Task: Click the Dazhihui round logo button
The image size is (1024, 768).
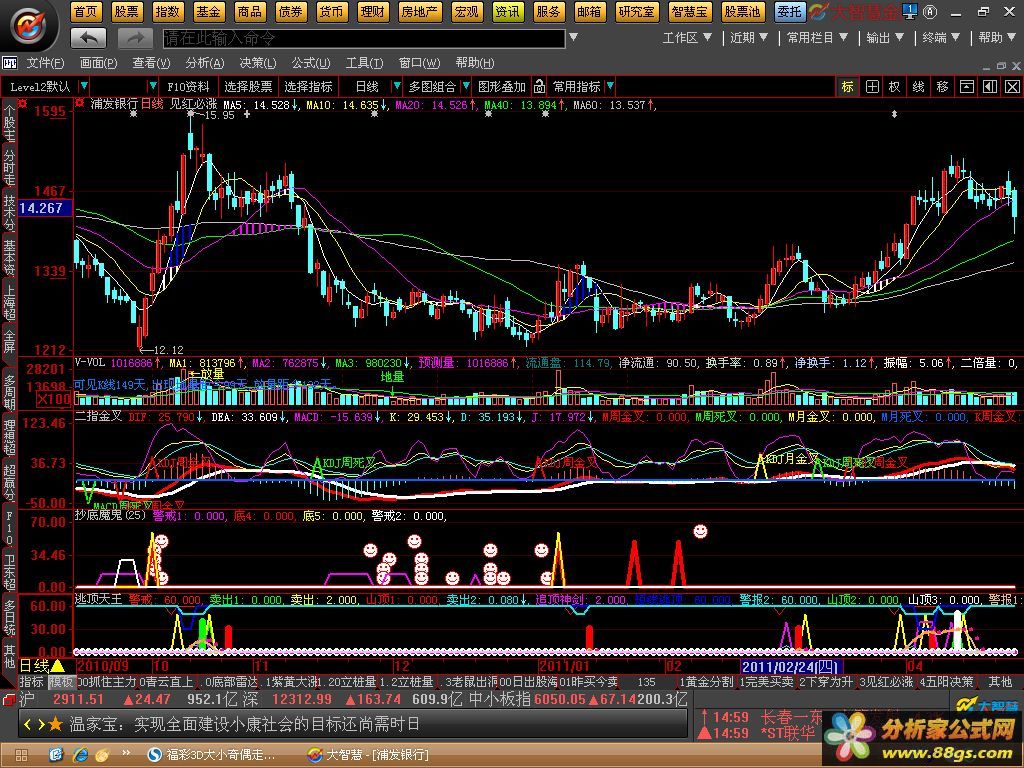Action: pyautogui.click(x=29, y=26)
